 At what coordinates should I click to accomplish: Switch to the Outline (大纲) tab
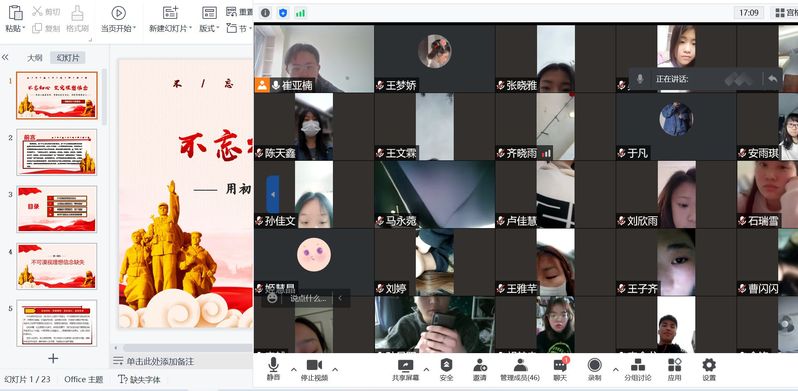35,58
